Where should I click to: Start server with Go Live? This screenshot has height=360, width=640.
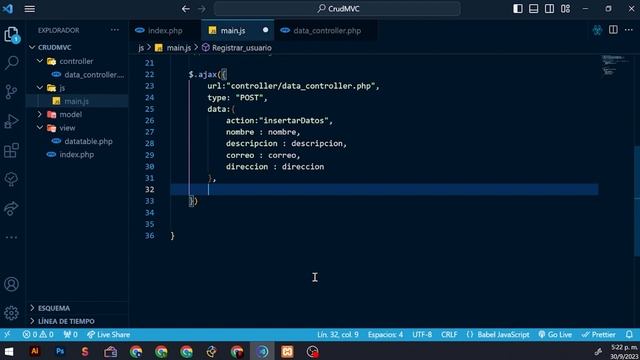[555, 334]
